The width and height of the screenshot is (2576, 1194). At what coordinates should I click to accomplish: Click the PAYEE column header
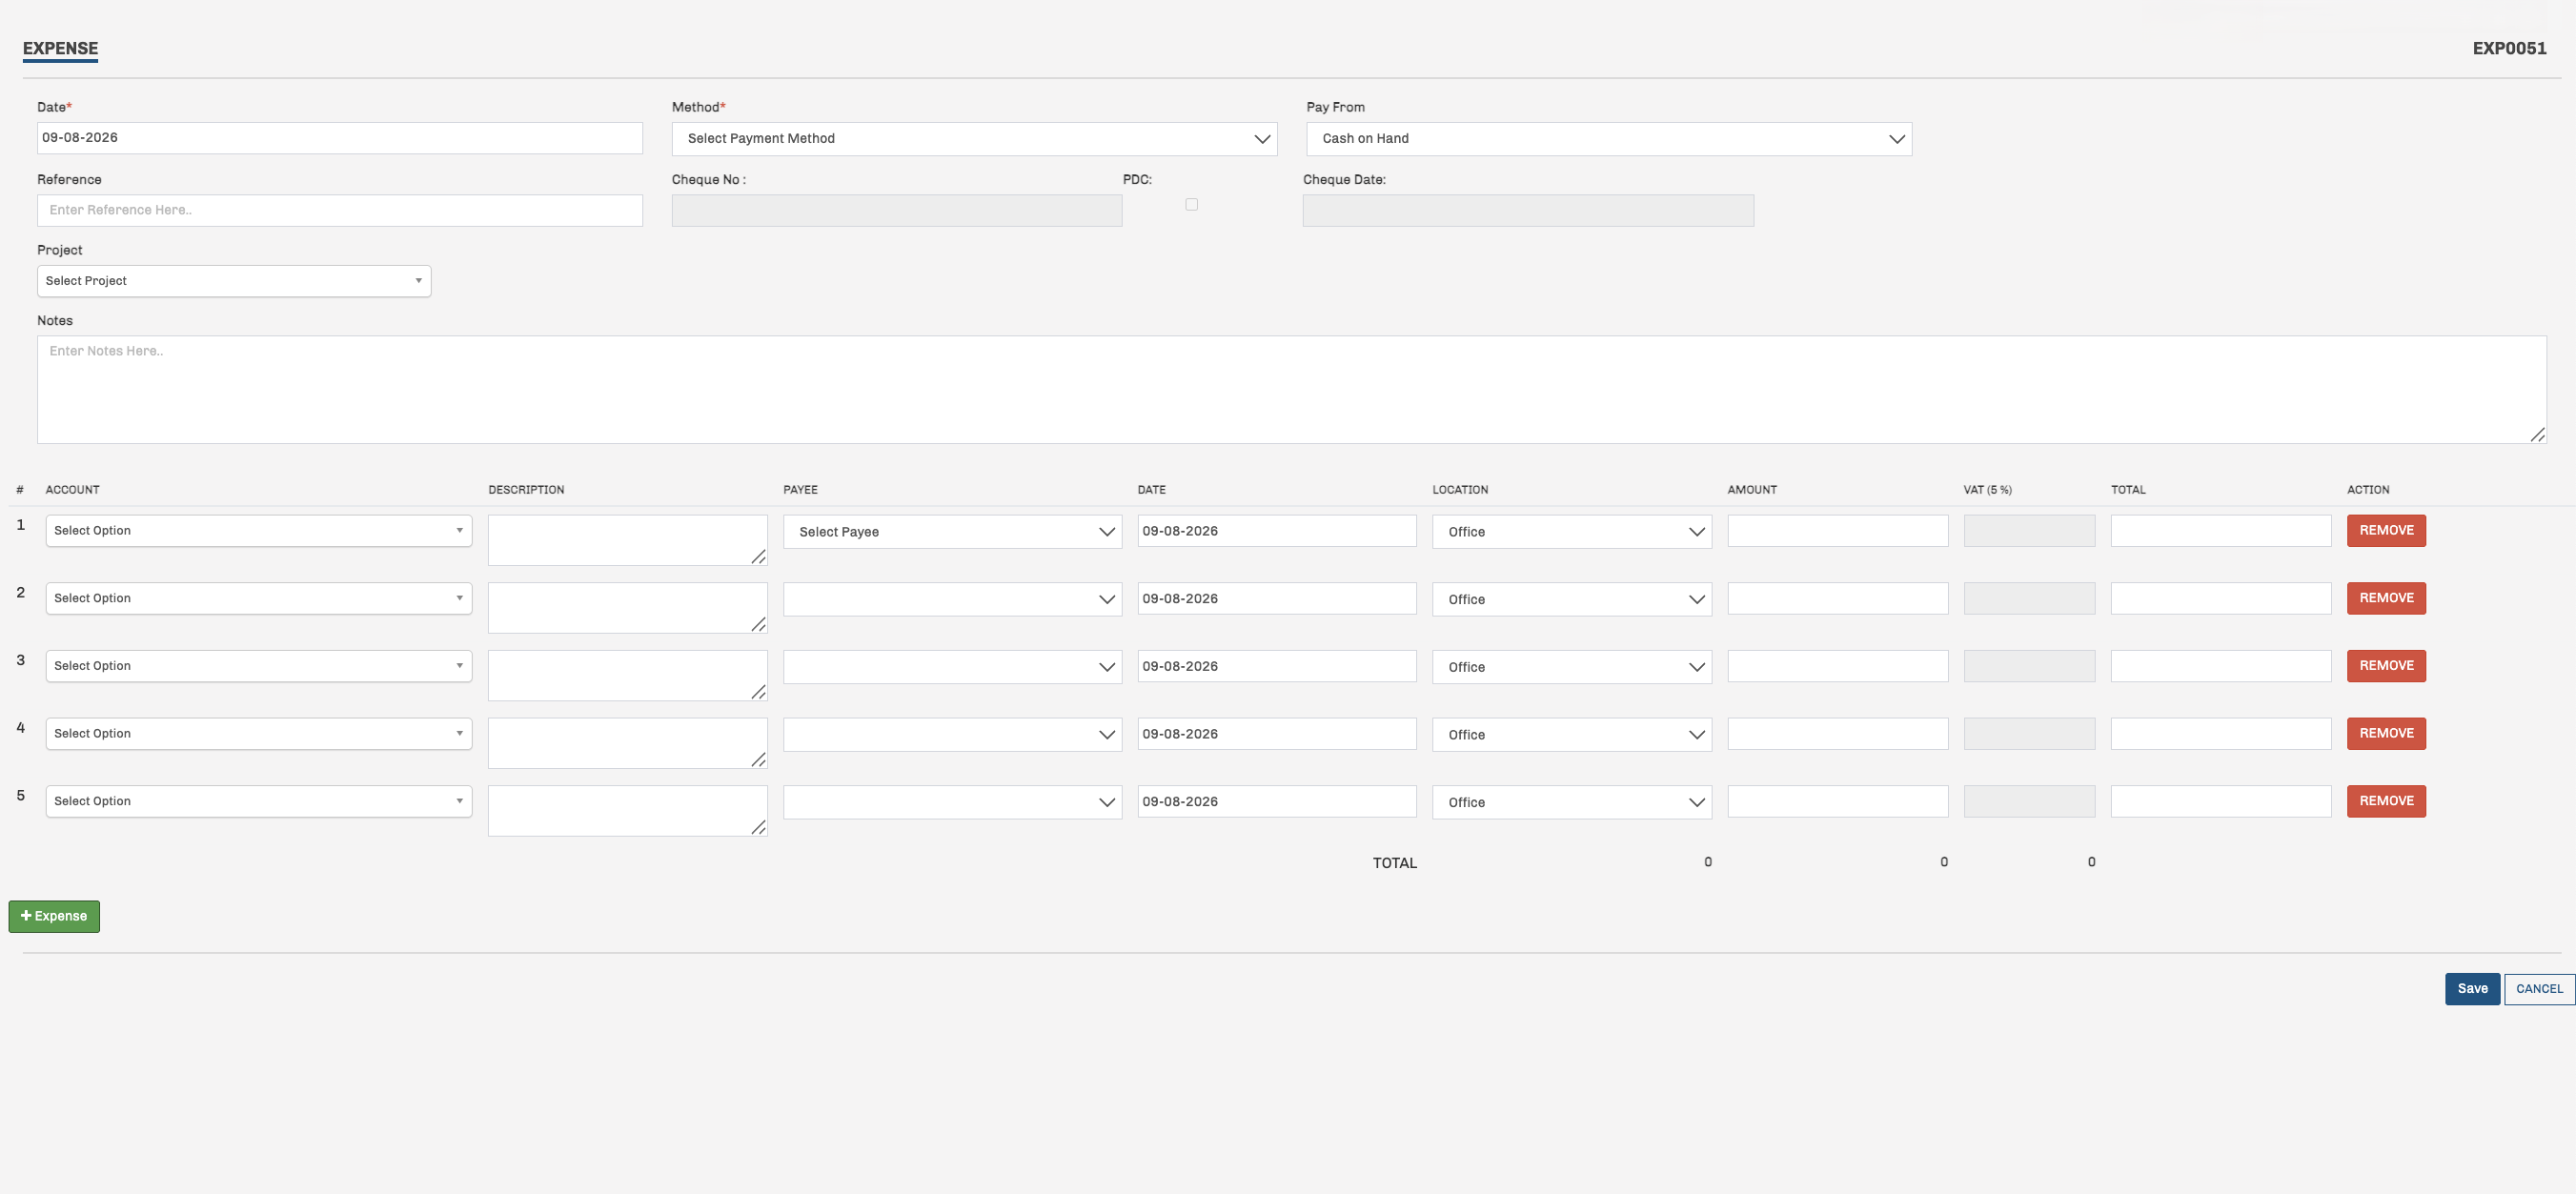click(800, 490)
